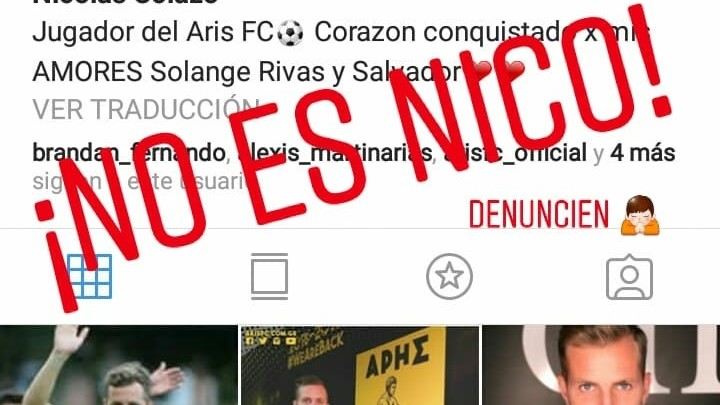Screen dimensions: 720x405
Task: Switch to the list feed view icon
Action: pyautogui.click(x=270, y=276)
